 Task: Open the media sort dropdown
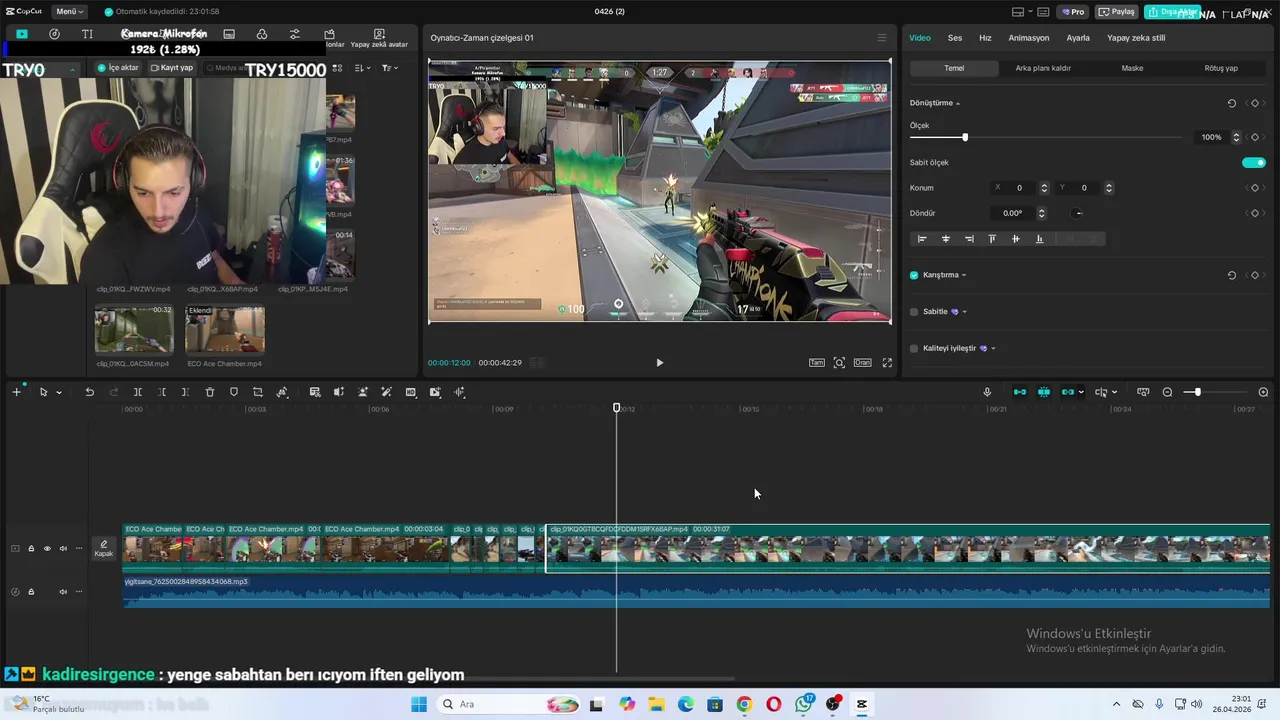pyautogui.click(x=362, y=68)
